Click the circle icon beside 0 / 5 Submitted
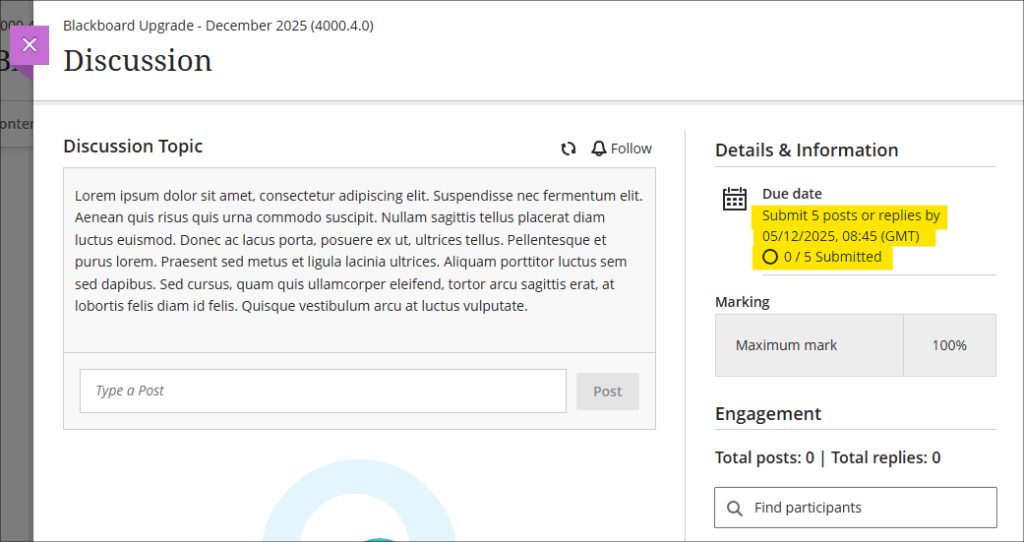The height and width of the screenshot is (542, 1024). 769,257
